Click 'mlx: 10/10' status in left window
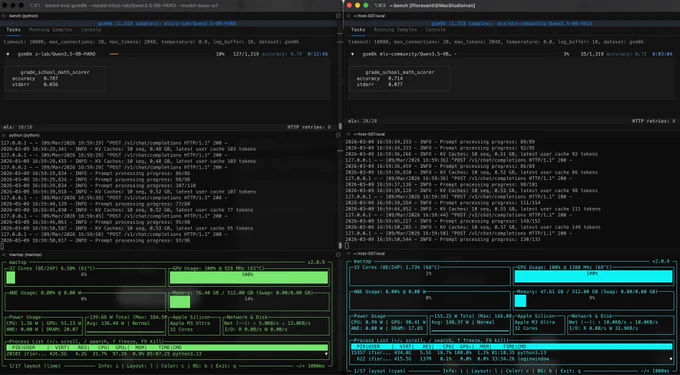 pyautogui.click(x=18, y=127)
